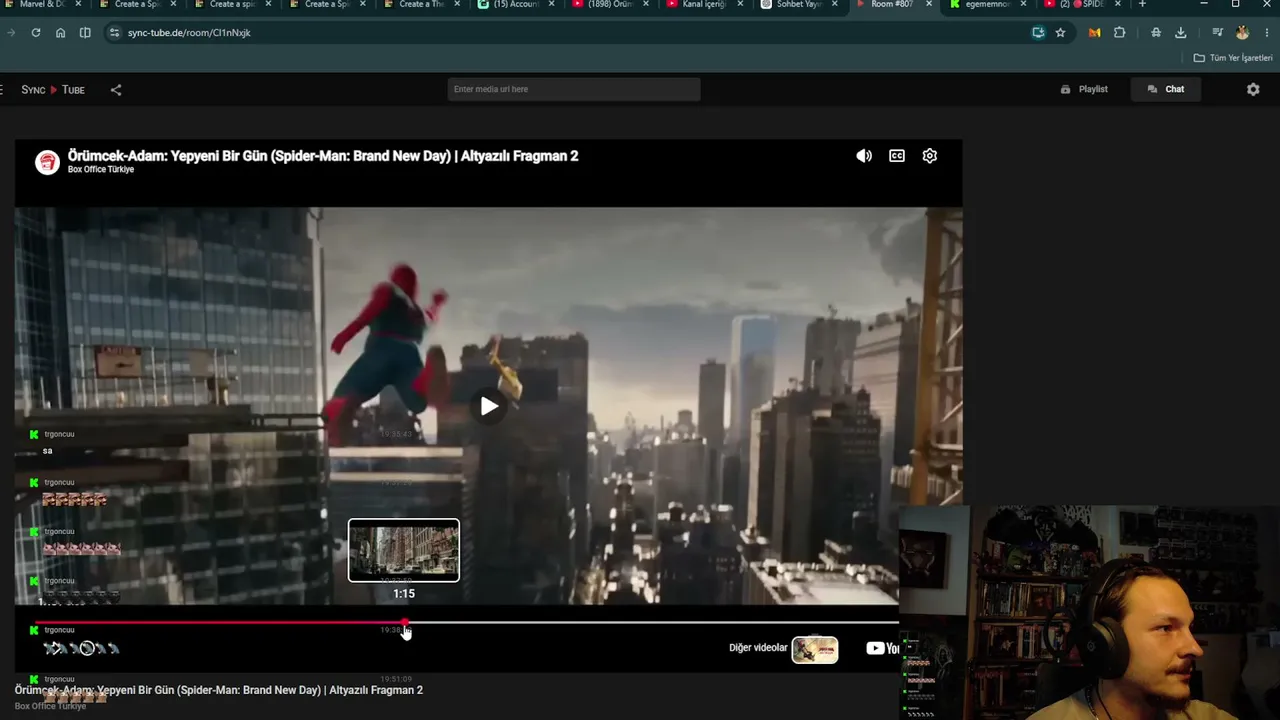Reload the page in the browser

point(36,33)
